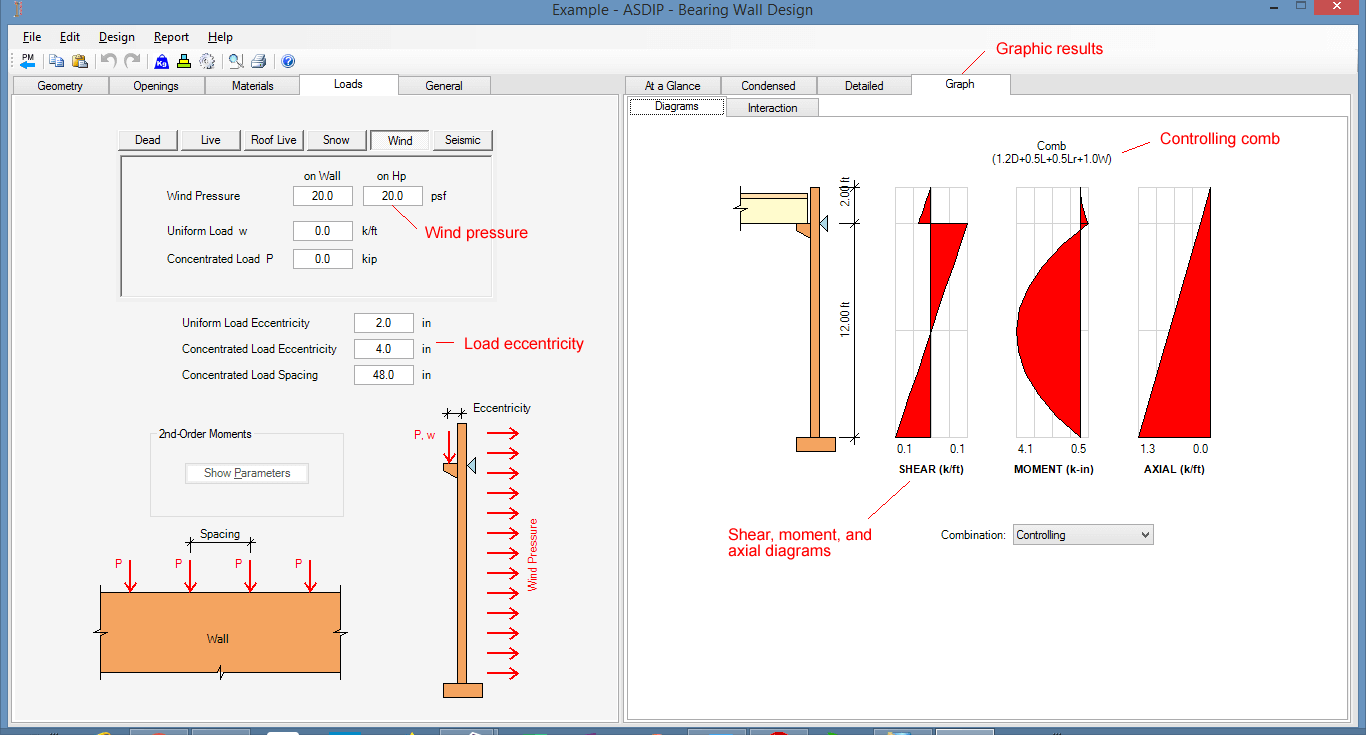
Task: Switch to the Interaction tab
Action: [x=772, y=108]
